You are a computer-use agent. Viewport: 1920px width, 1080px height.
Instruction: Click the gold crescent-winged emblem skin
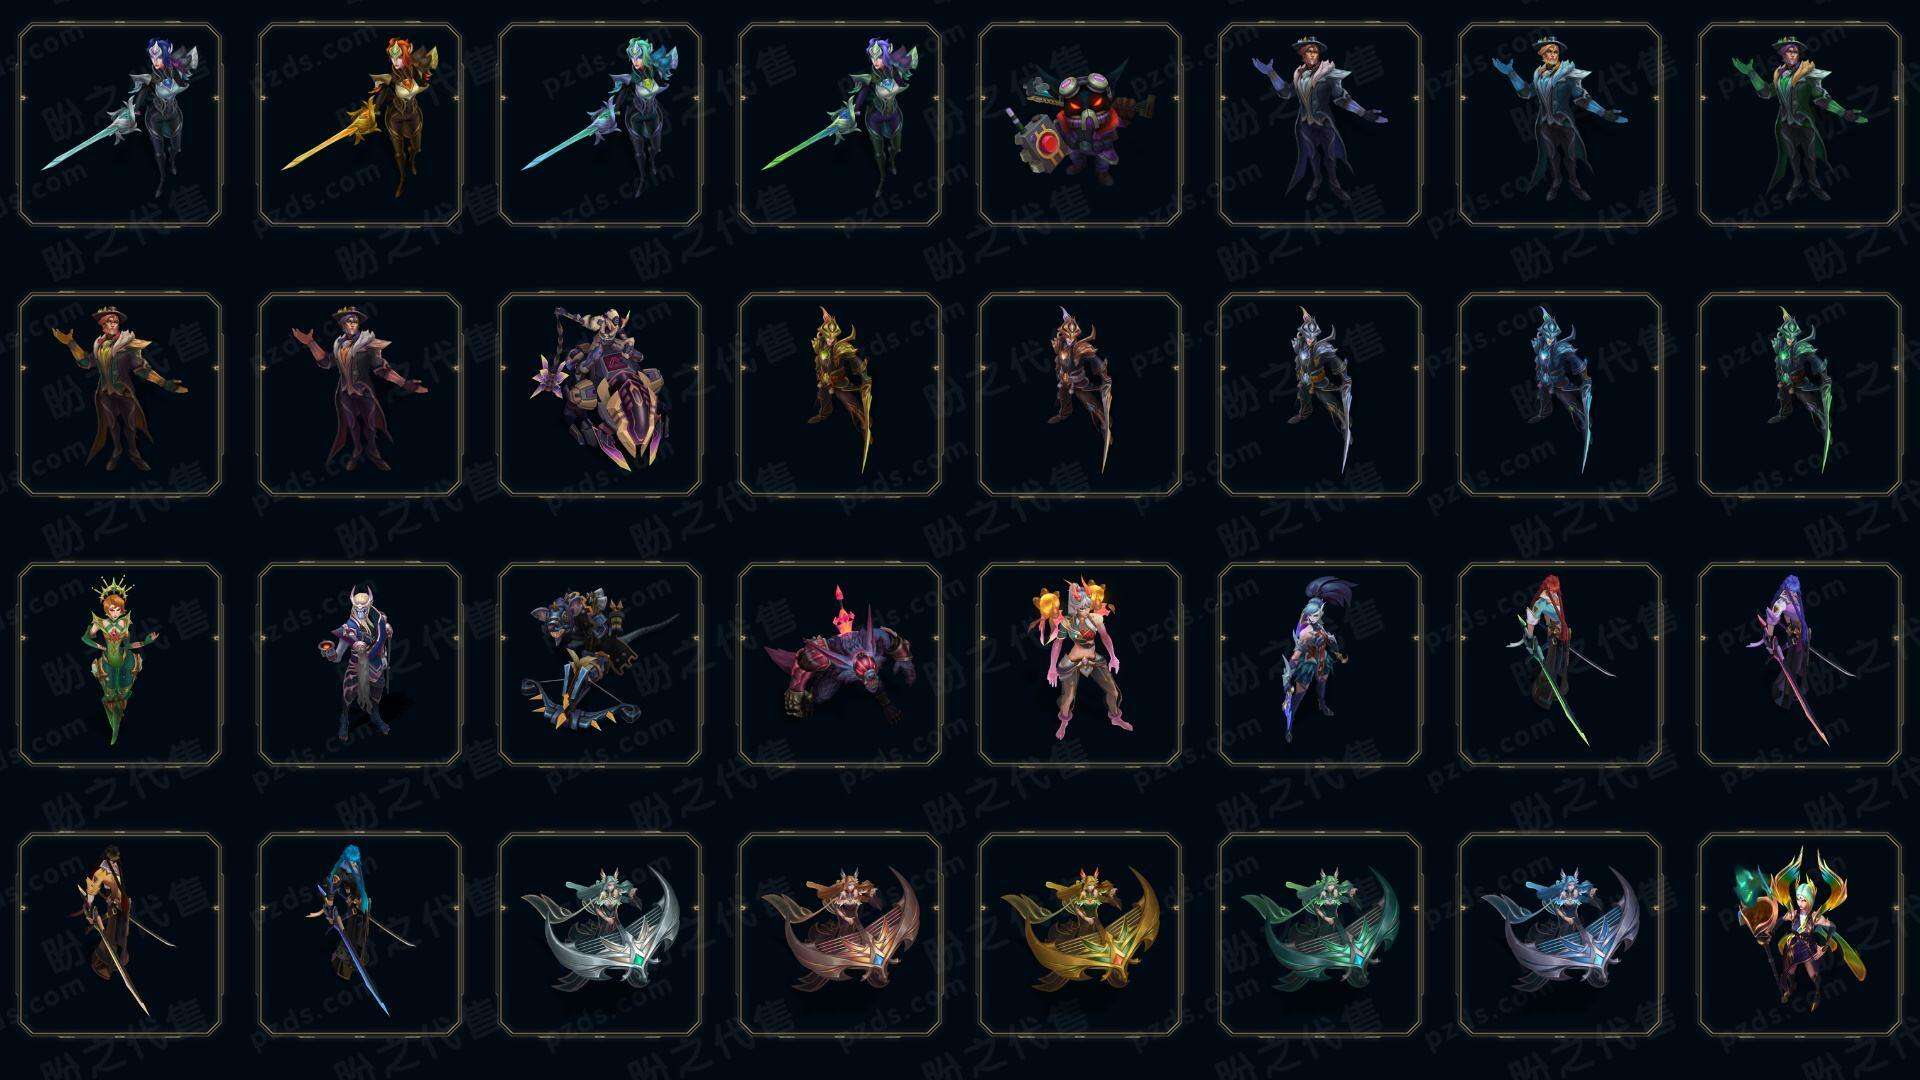pos(1080,934)
